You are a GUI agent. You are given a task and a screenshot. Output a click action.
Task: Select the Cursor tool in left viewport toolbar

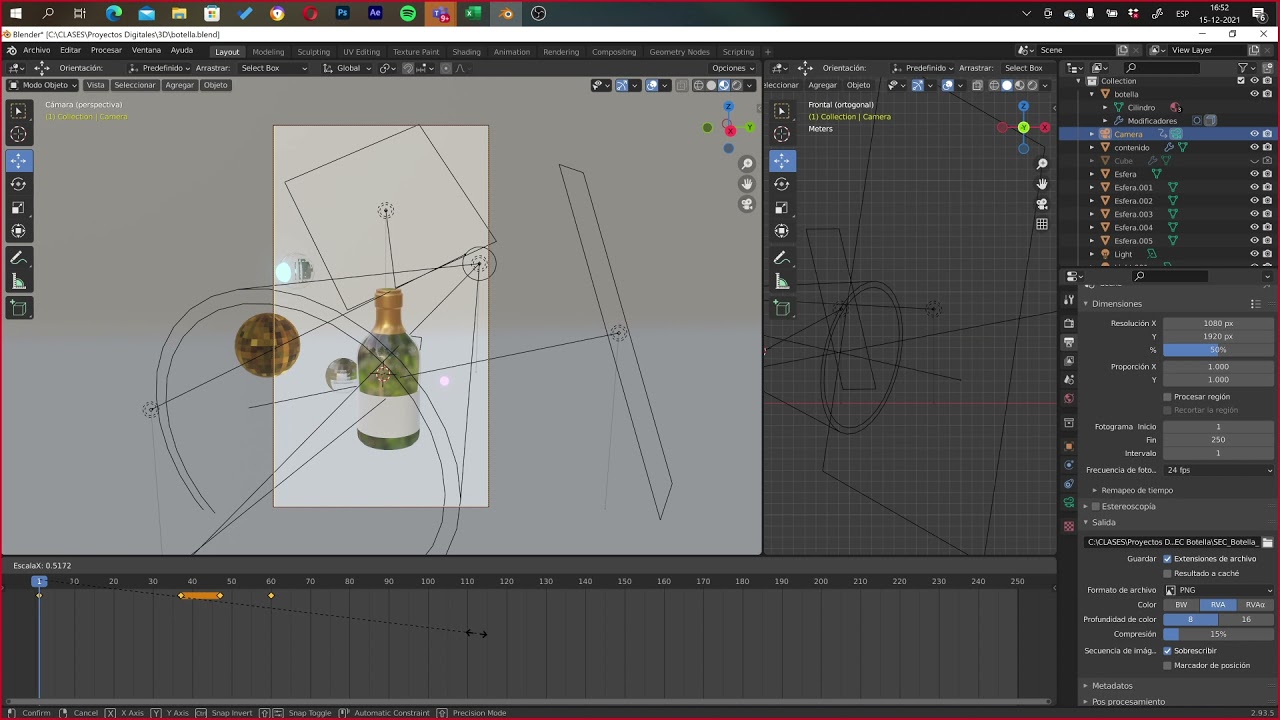[x=18, y=134]
